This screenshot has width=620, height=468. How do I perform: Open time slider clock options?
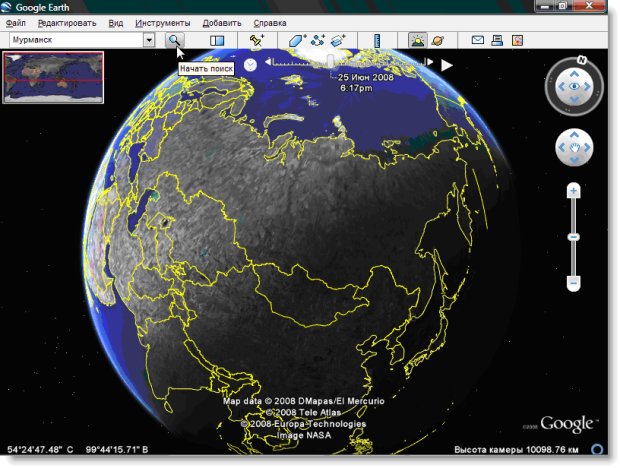[250, 64]
